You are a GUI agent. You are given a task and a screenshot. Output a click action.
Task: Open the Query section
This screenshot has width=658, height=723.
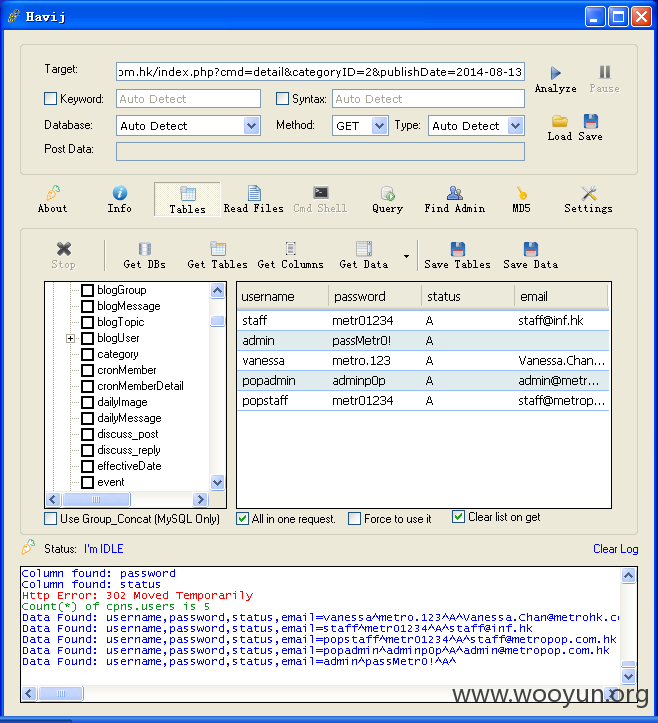[387, 199]
